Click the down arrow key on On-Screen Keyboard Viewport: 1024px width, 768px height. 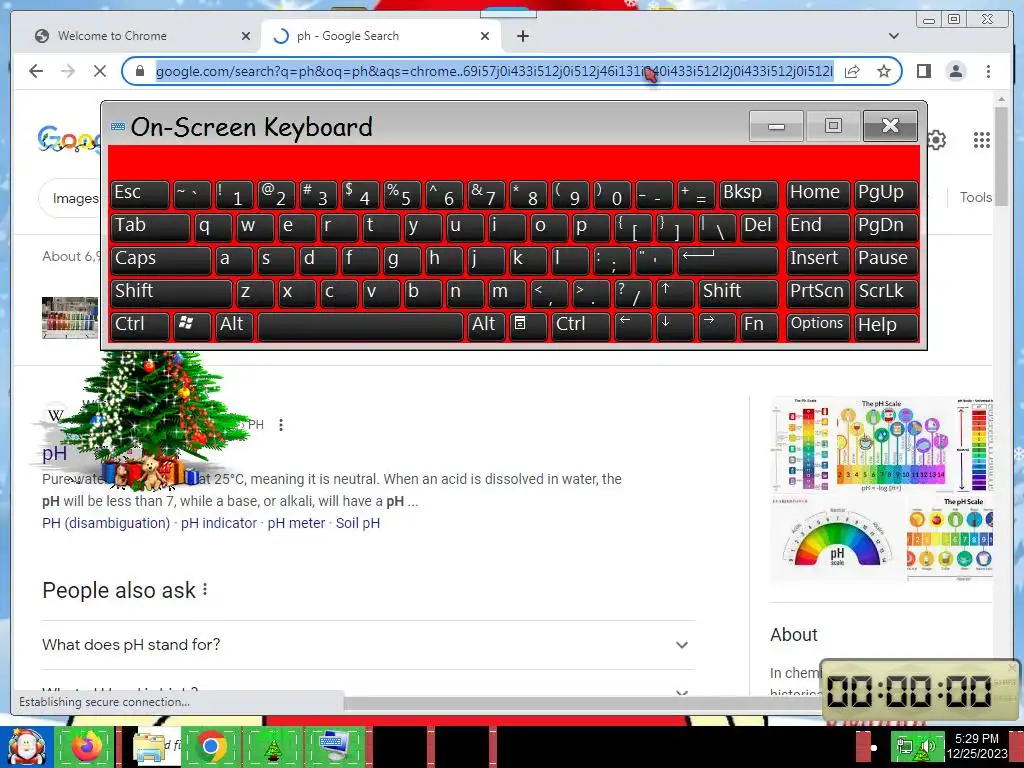pos(675,325)
